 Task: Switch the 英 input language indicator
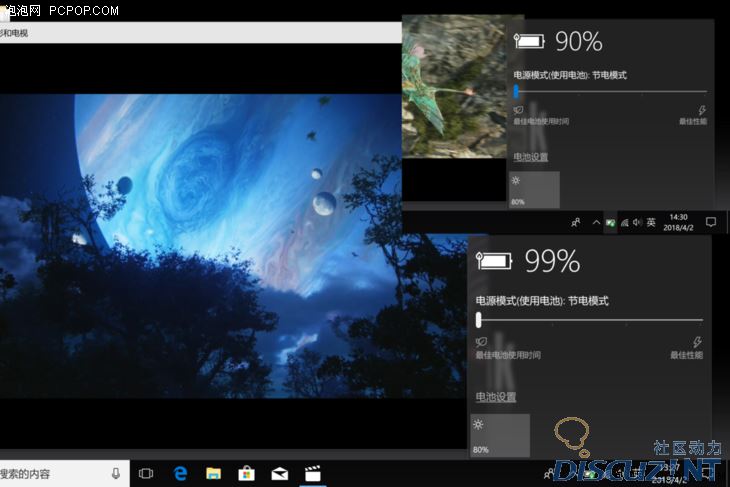coord(651,222)
